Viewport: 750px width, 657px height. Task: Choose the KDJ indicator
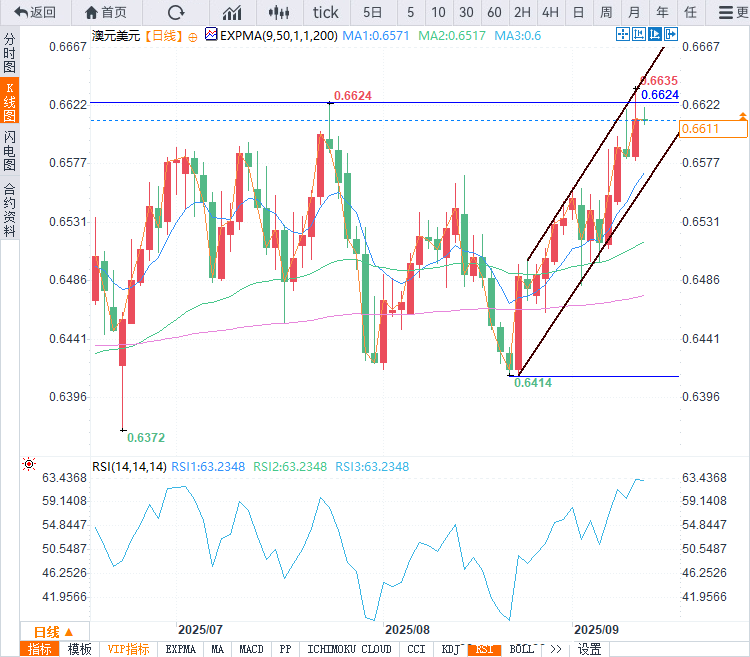450,649
